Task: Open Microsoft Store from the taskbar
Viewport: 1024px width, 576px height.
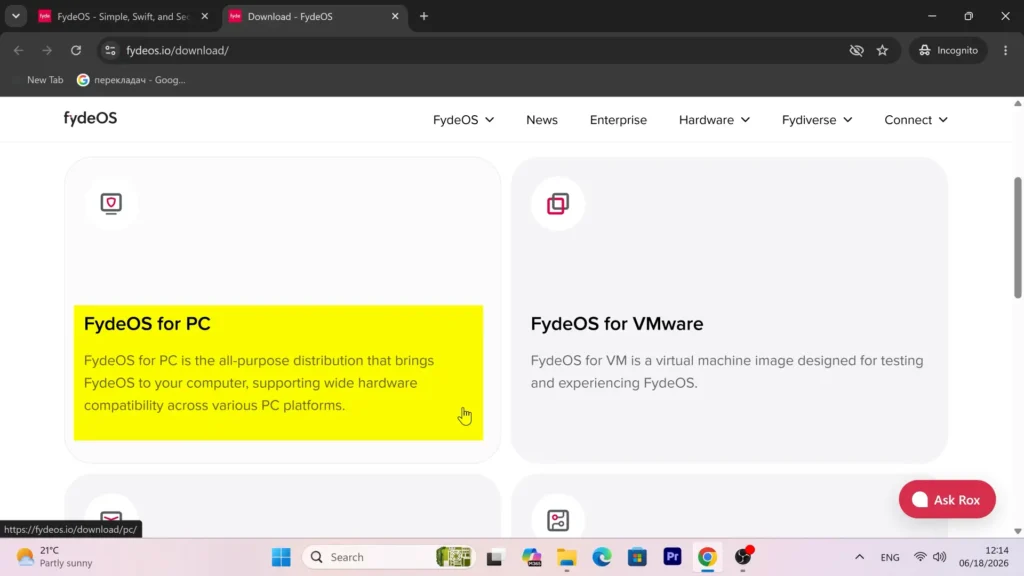Action: pos(637,557)
